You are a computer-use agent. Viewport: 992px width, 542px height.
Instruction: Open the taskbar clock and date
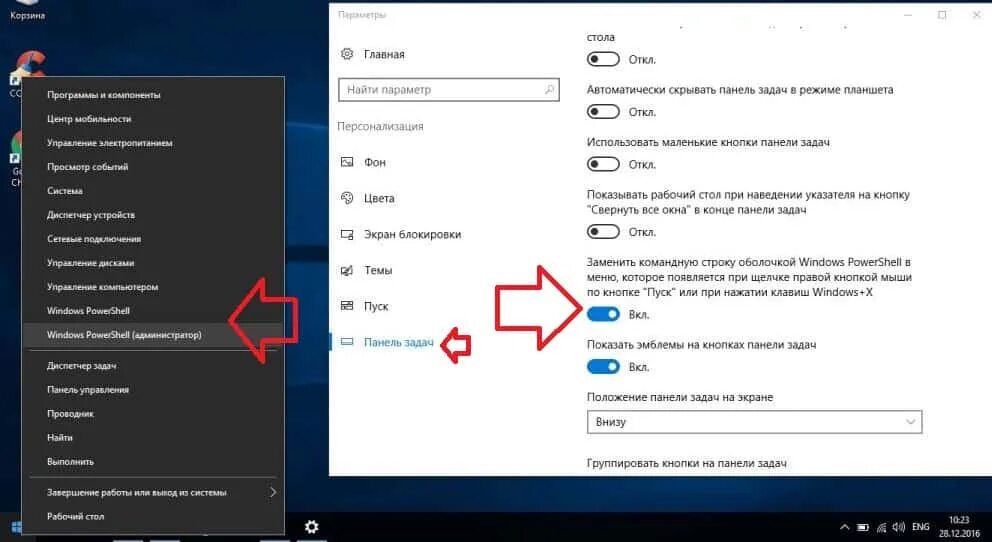(959, 527)
